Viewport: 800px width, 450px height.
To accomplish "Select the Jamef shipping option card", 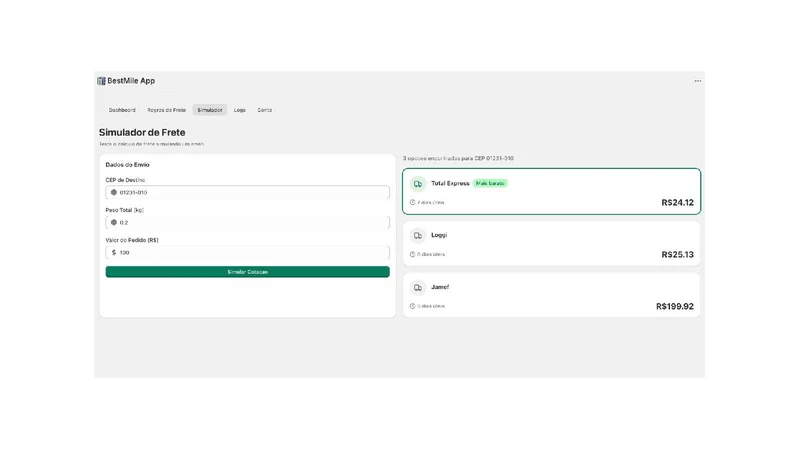I will [552, 295].
